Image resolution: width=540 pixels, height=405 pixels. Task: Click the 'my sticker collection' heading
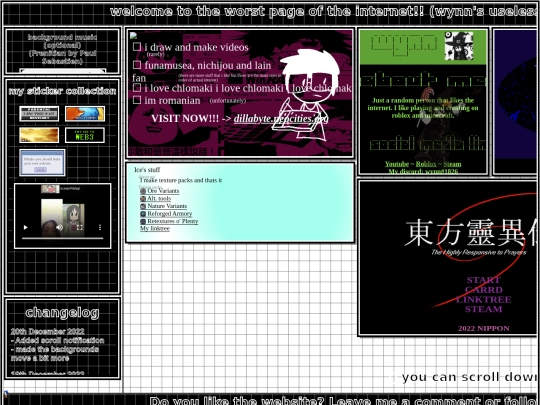point(62,91)
